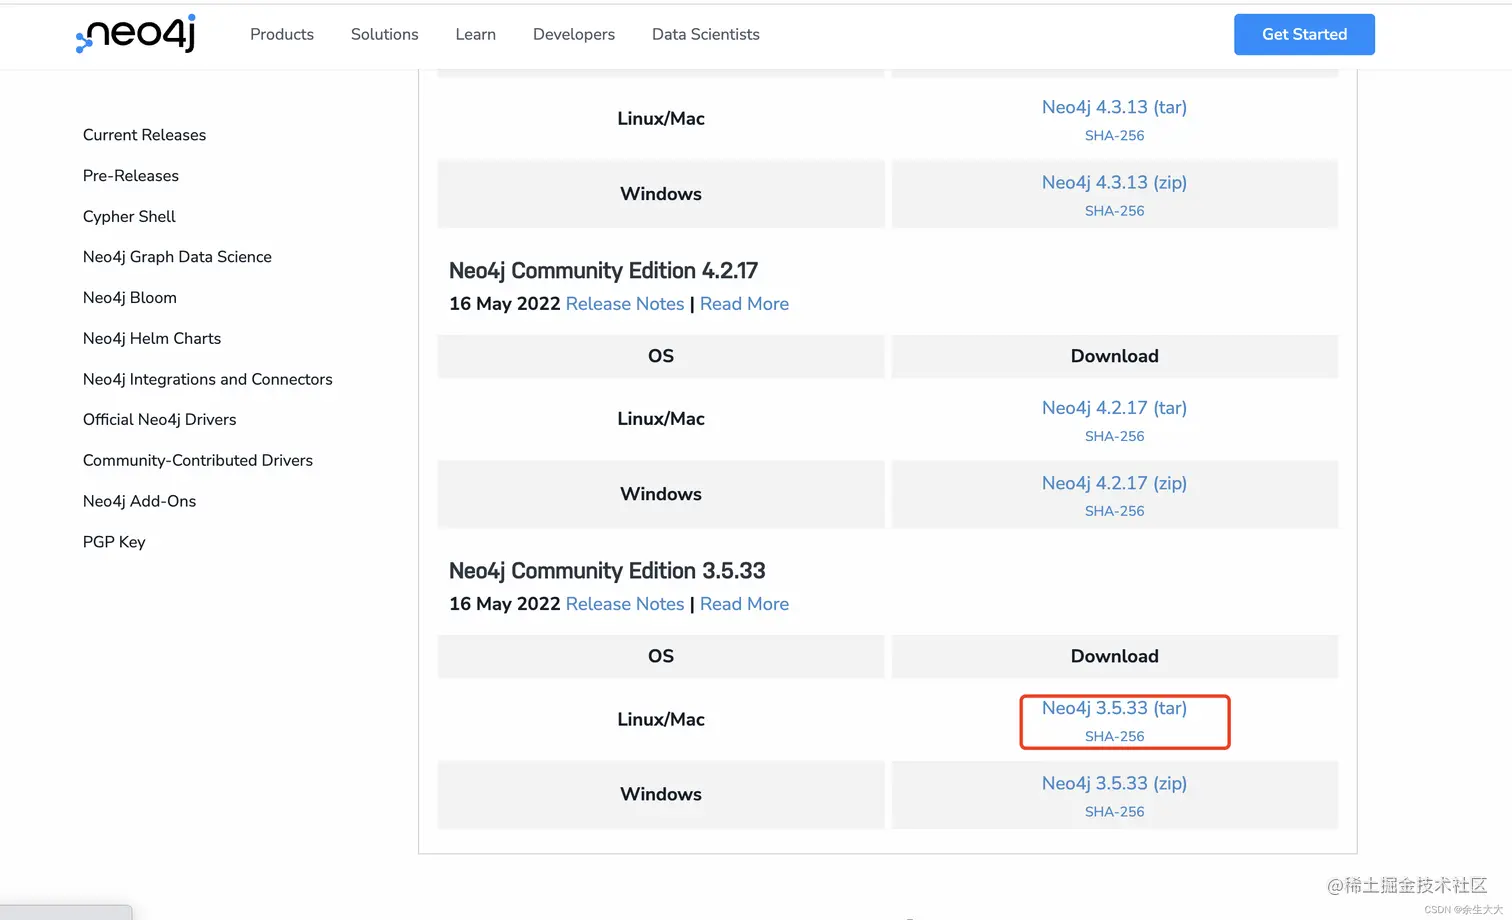Open SHA-256 for Neo4j 4.3.13 tar
The height and width of the screenshot is (920, 1512).
(1114, 136)
